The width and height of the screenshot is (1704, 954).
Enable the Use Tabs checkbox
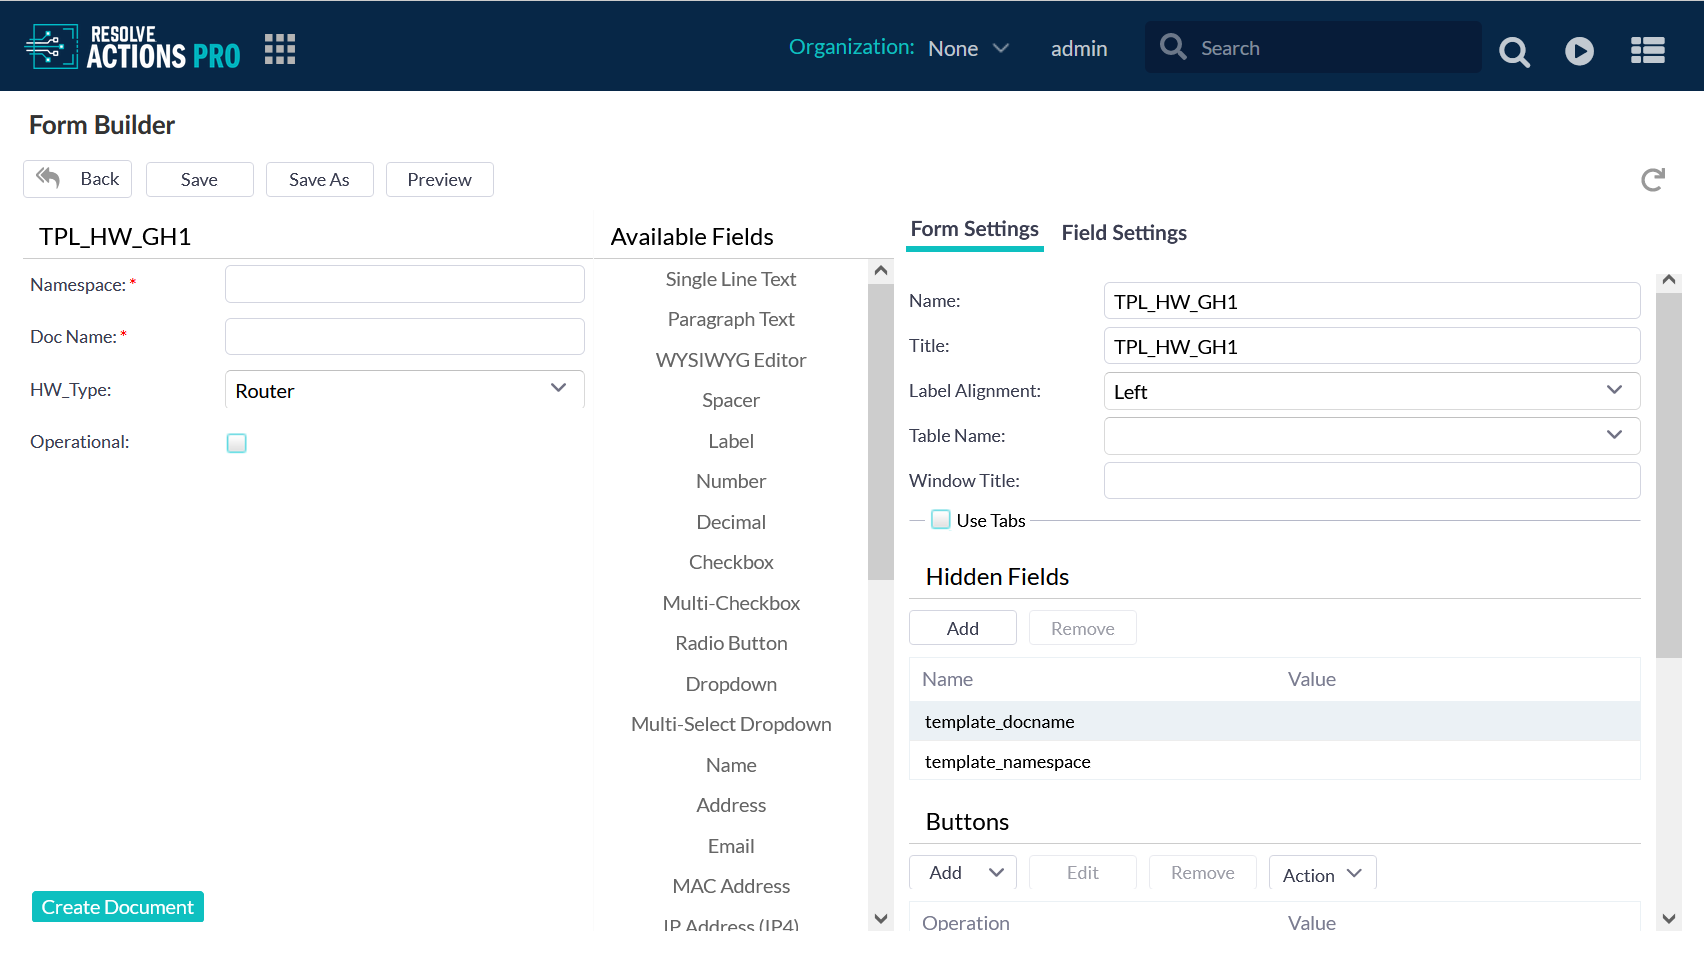tap(941, 520)
